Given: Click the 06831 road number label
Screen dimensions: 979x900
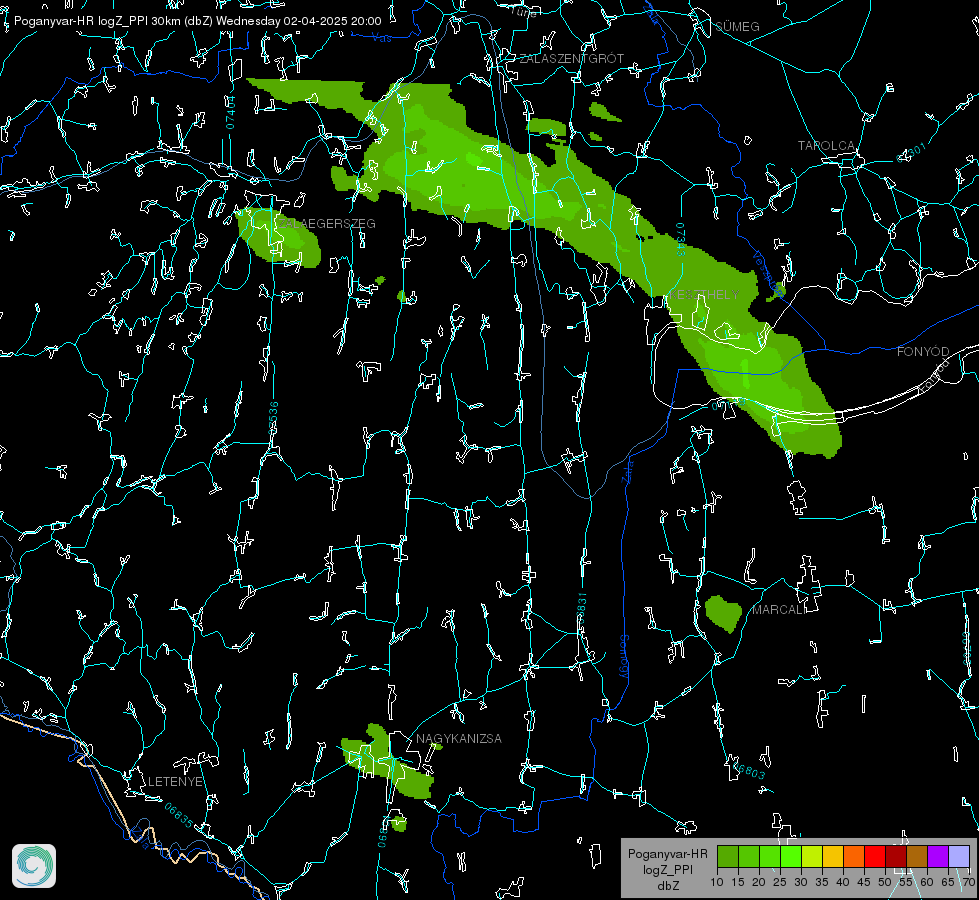Looking at the screenshot, I should [x=582, y=609].
